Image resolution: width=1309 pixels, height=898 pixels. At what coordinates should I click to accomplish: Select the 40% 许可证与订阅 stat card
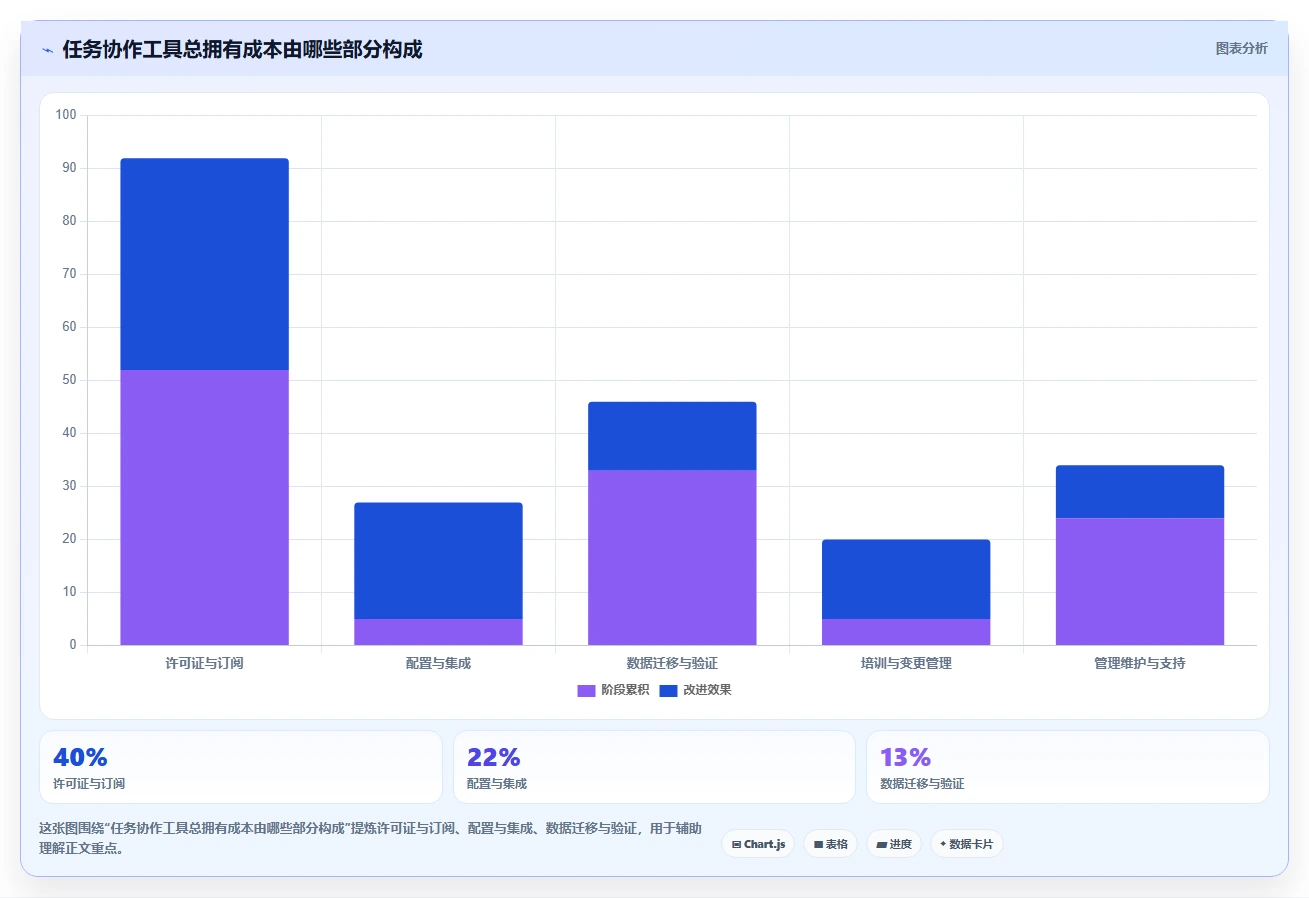click(x=241, y=767)
